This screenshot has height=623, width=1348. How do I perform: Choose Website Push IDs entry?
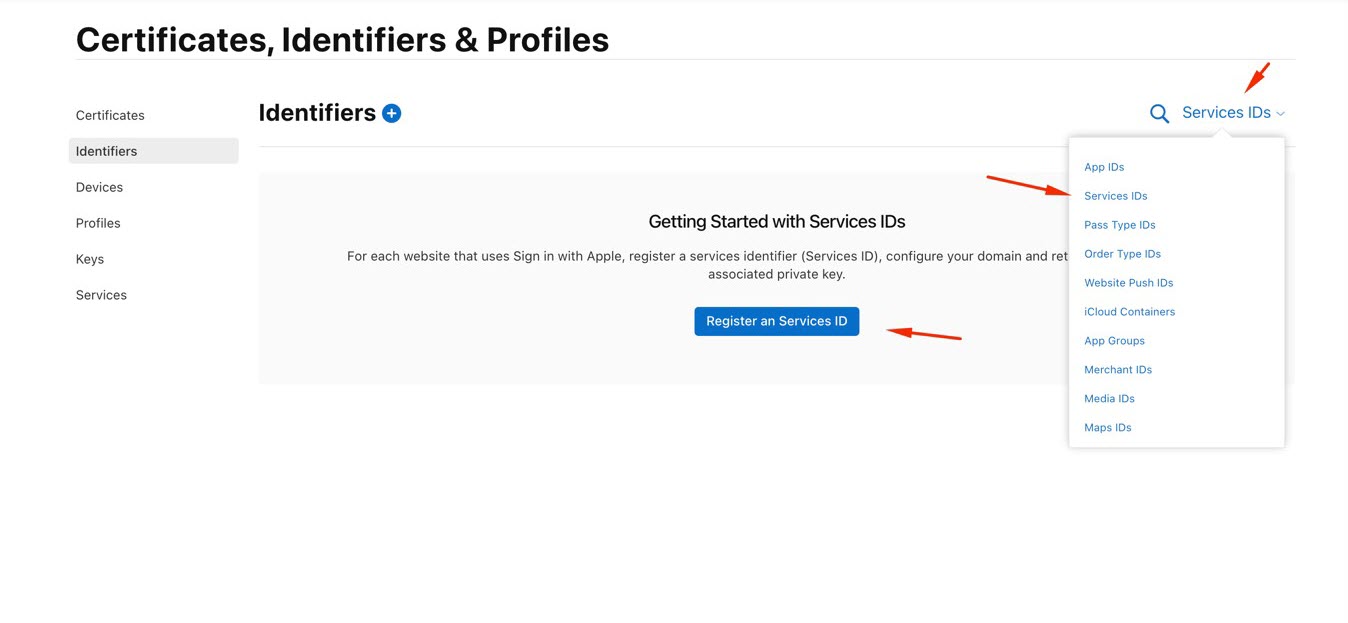coord(1129,283)
